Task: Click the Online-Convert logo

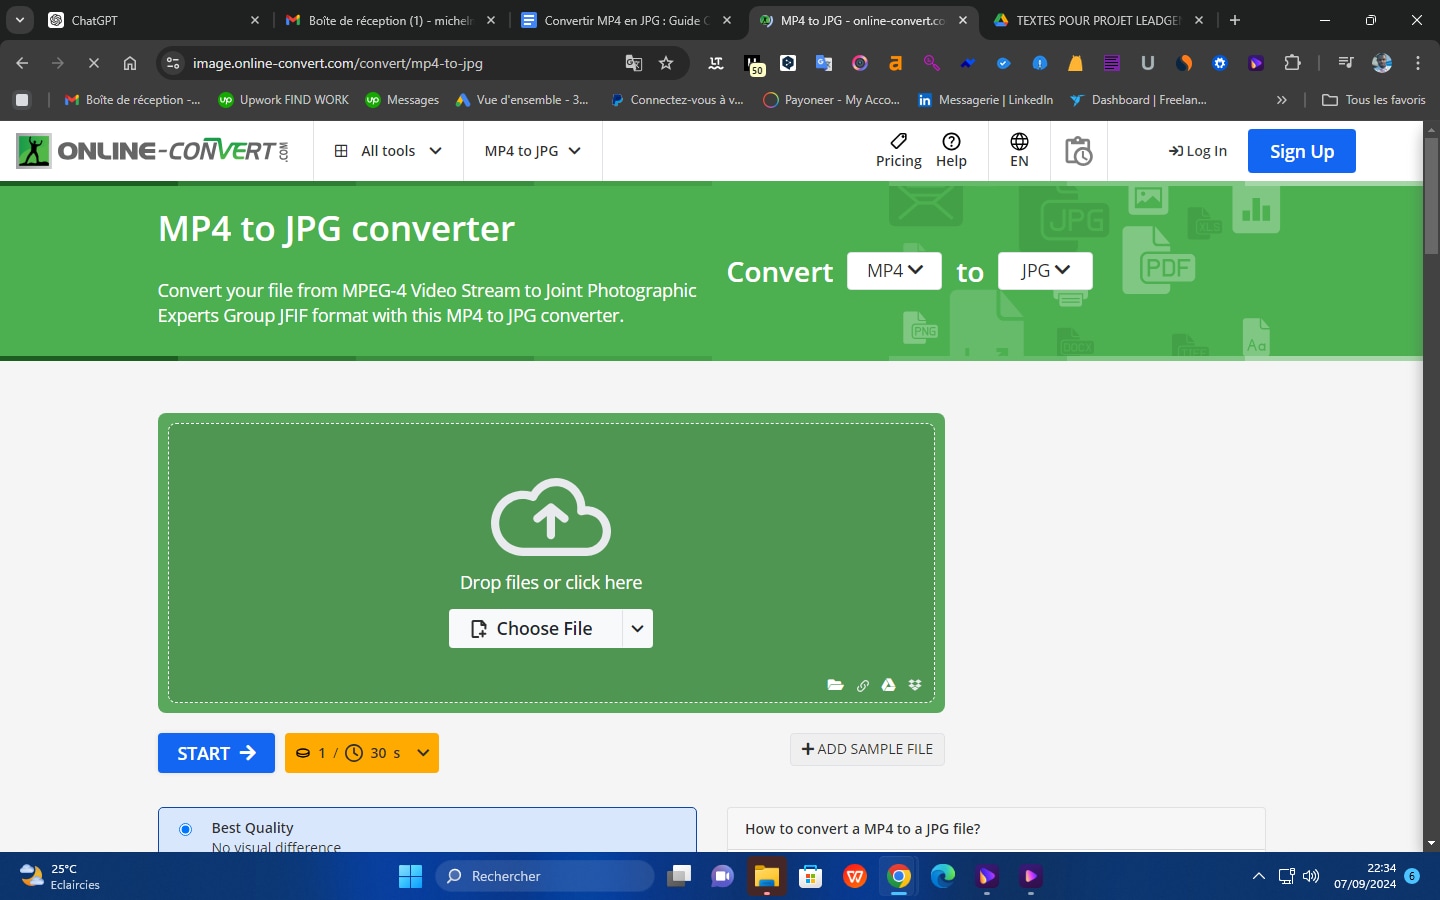Action: [153, 151]
